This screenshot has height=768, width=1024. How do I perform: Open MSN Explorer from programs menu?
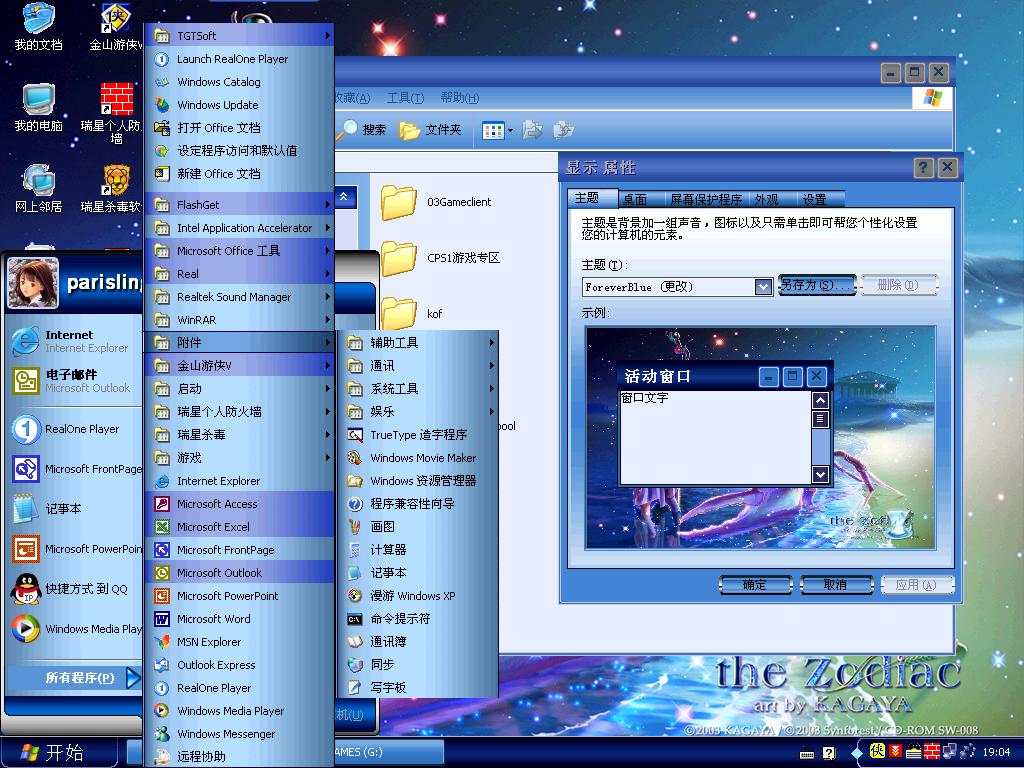click(239, 642)
